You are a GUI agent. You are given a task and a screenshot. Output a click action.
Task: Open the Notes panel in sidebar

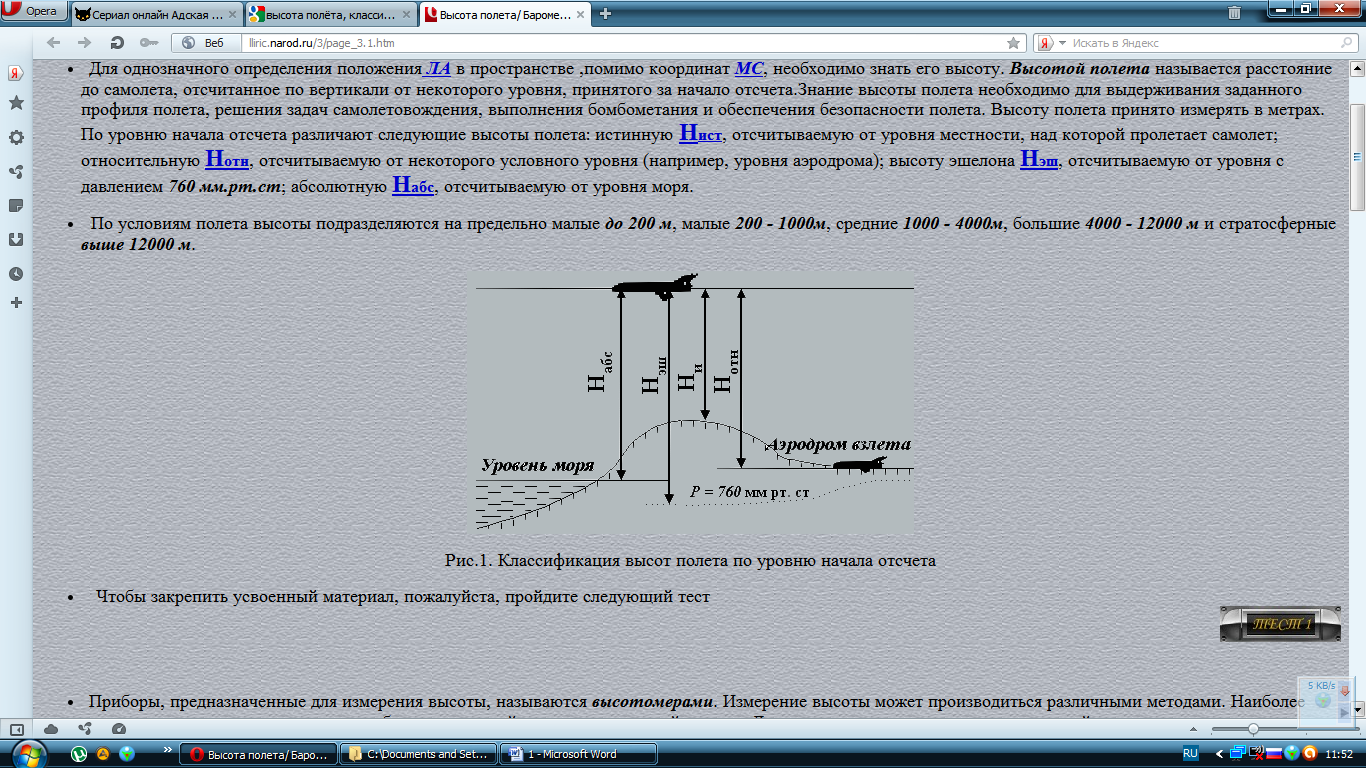pos(16,205)
